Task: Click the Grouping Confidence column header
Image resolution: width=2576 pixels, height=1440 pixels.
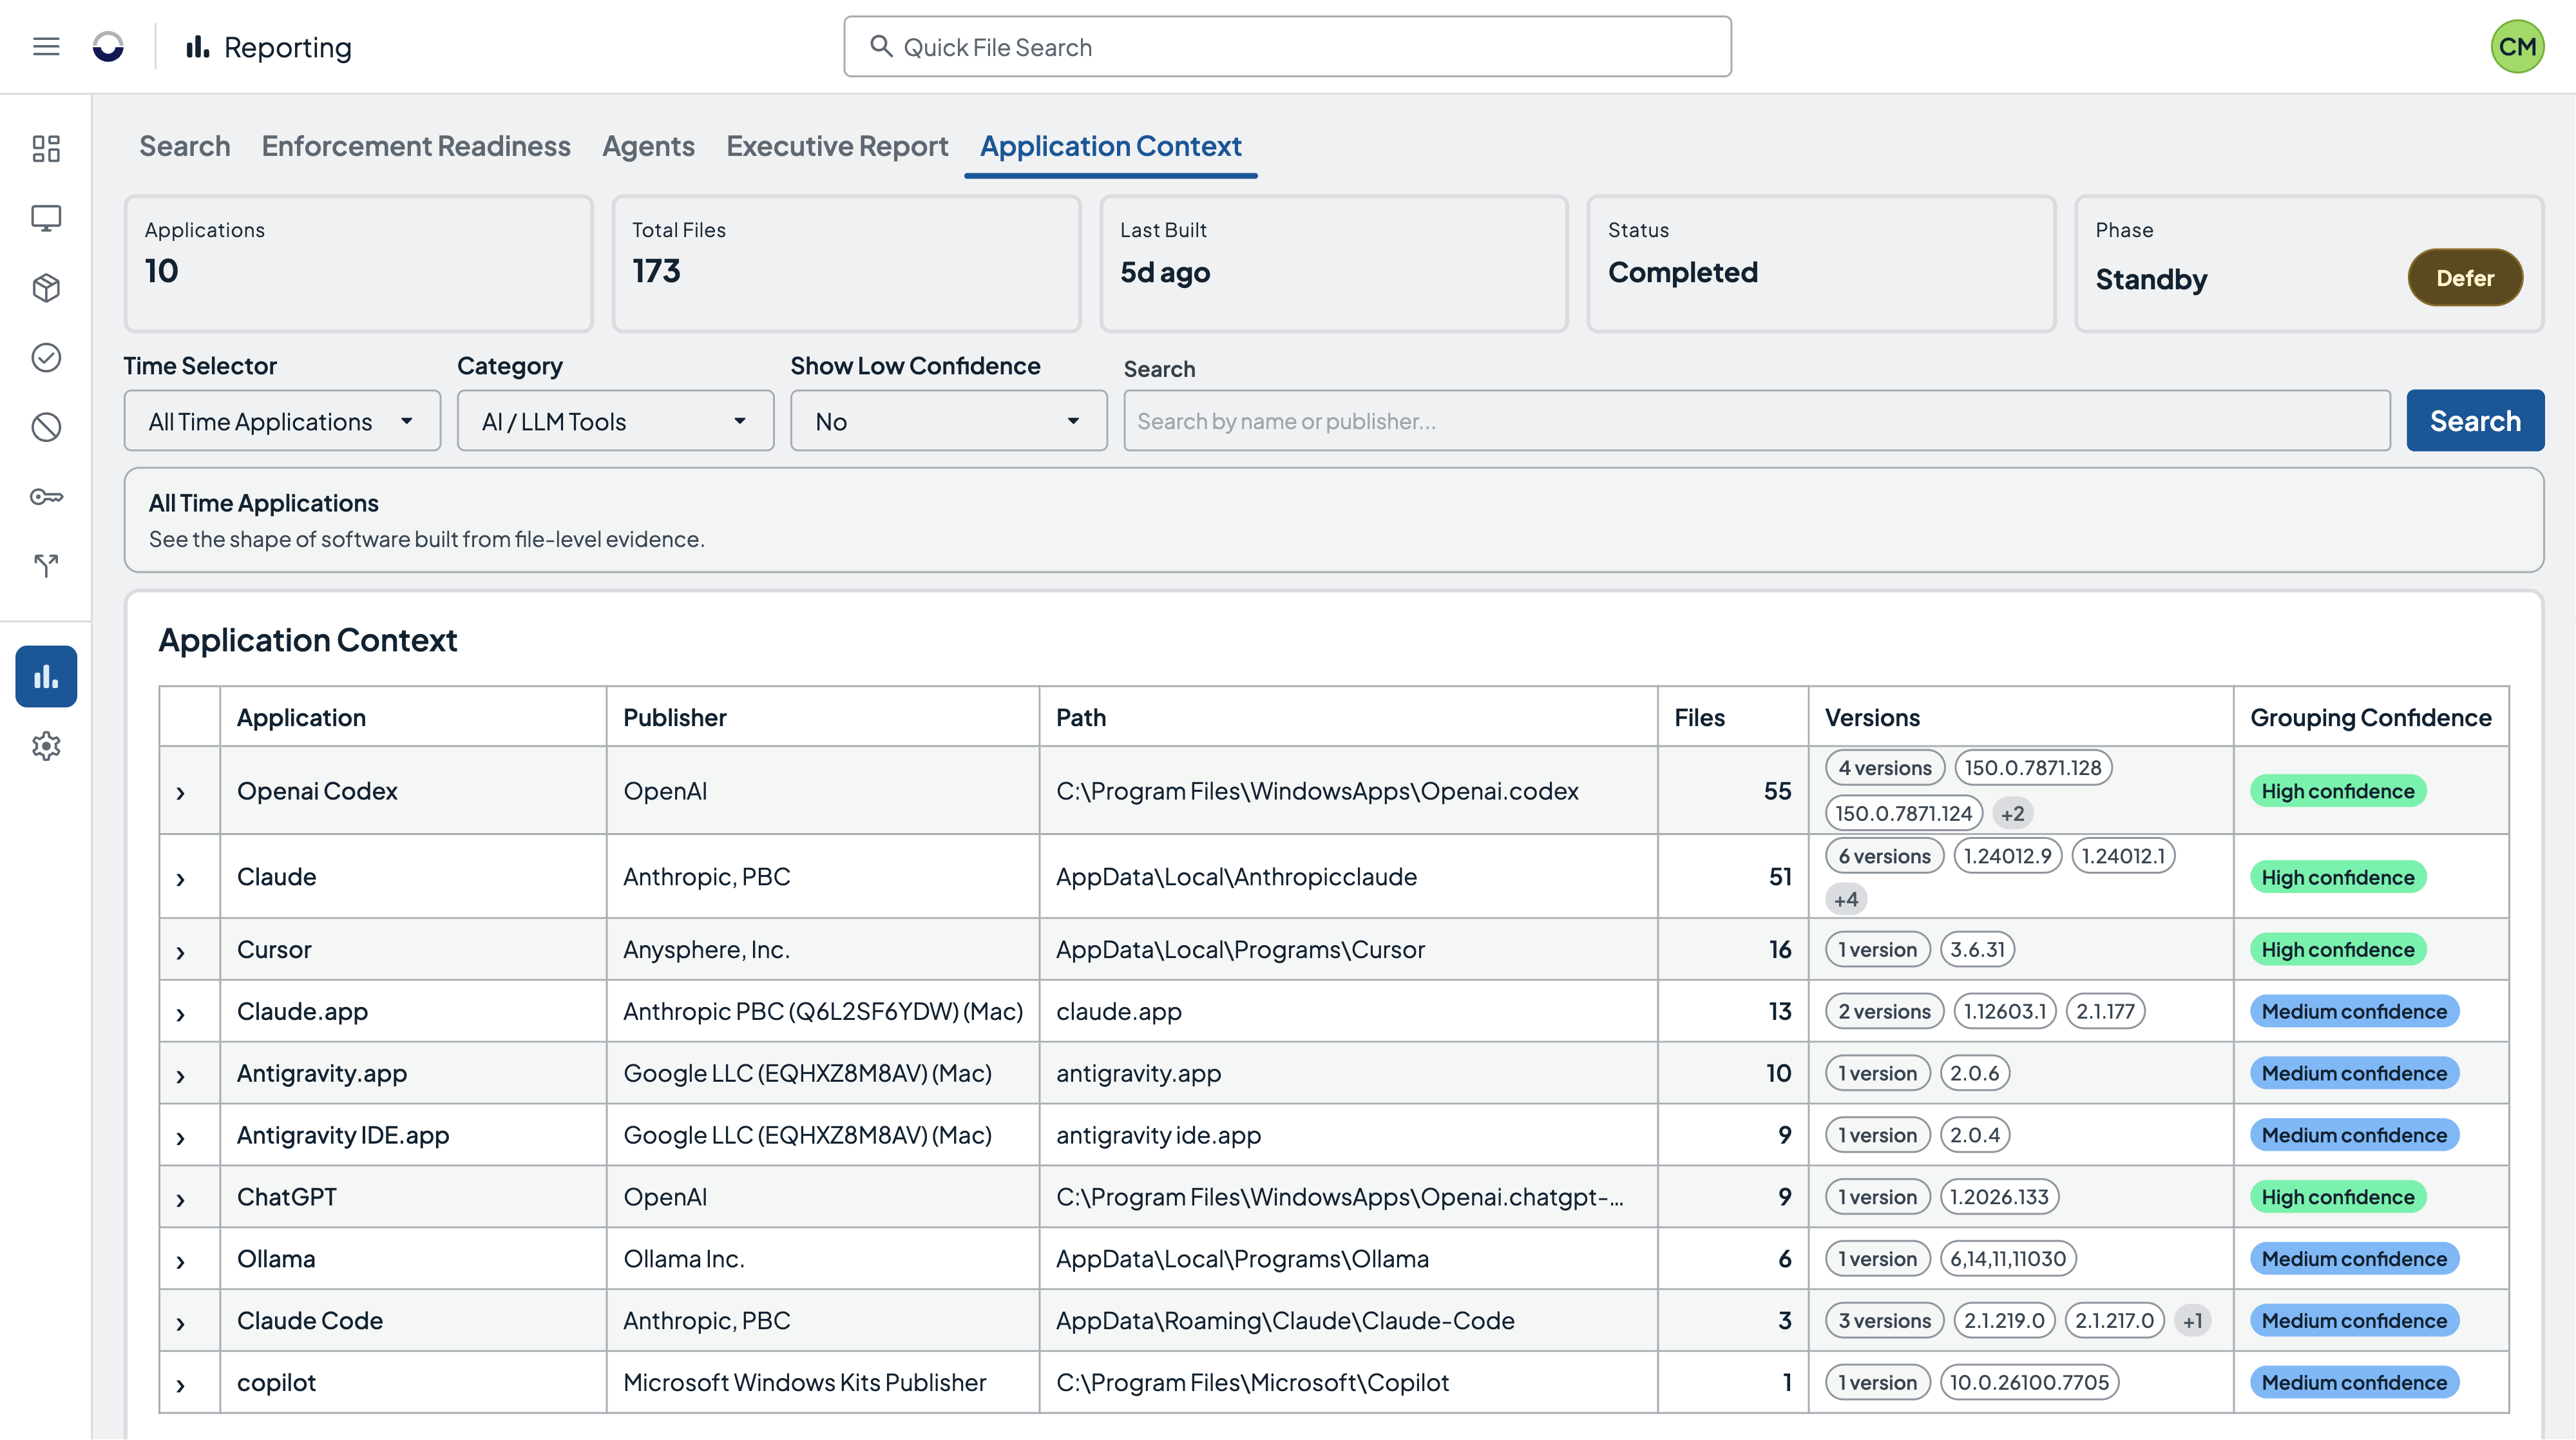Action: 2370,717
